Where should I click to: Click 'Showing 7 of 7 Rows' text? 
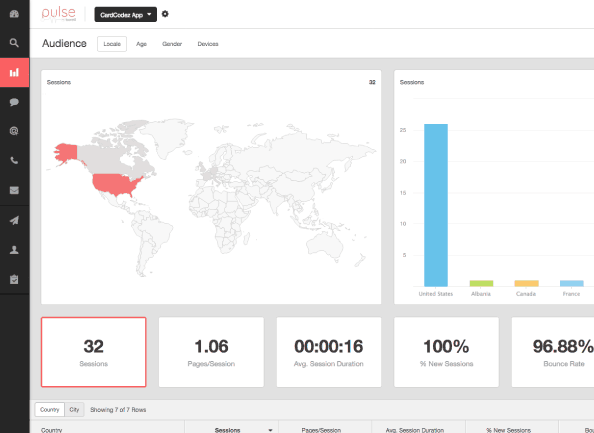click(118, 410)
